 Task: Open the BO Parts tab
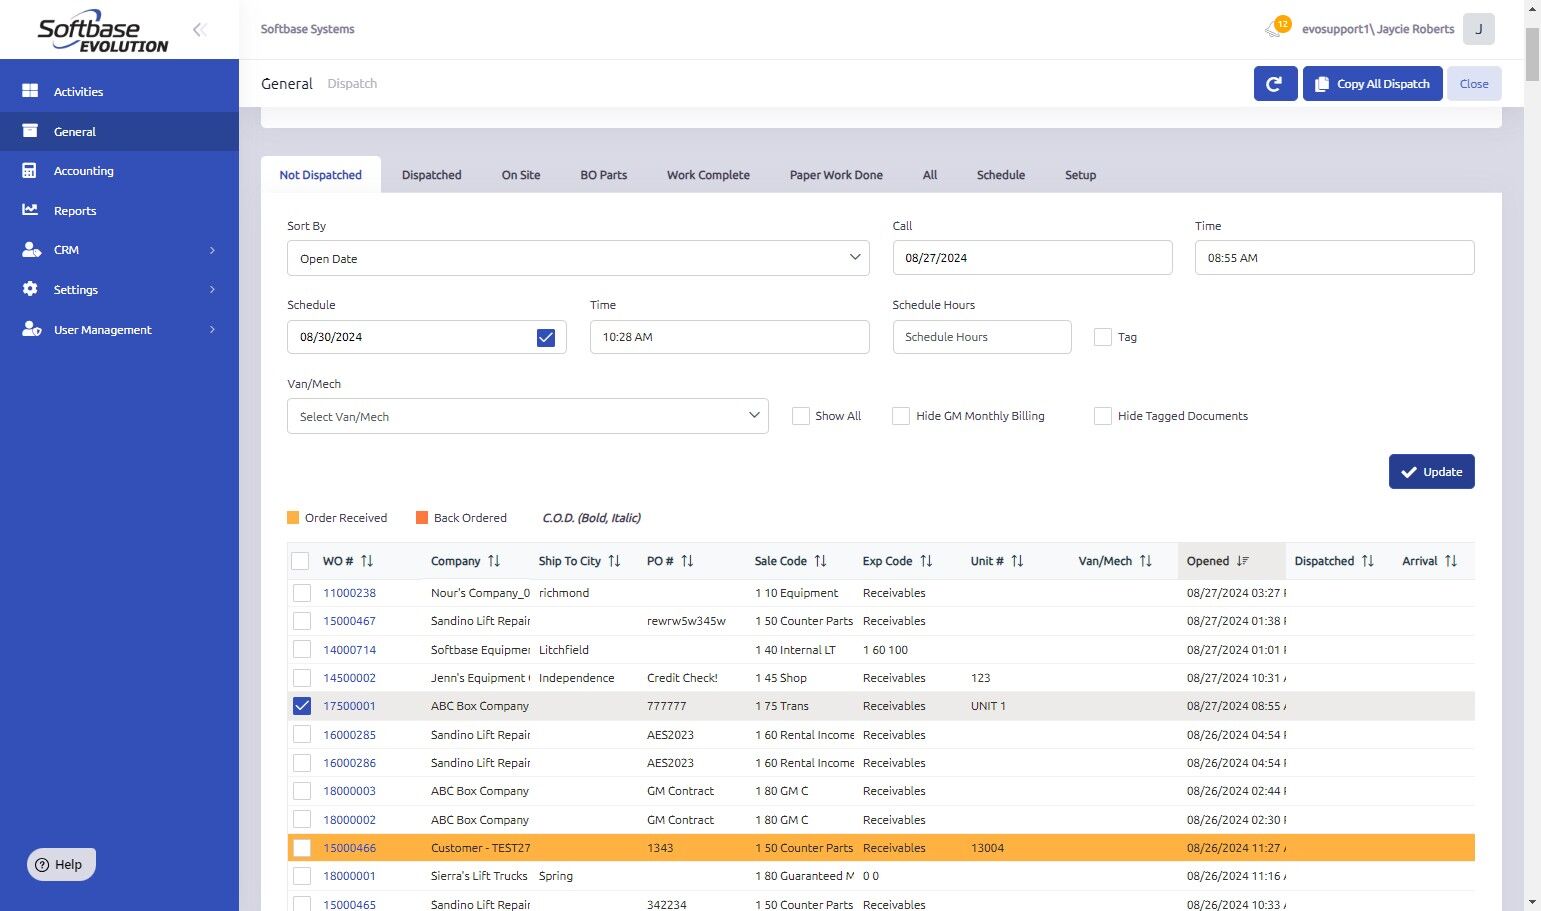(x=603, y=175)
